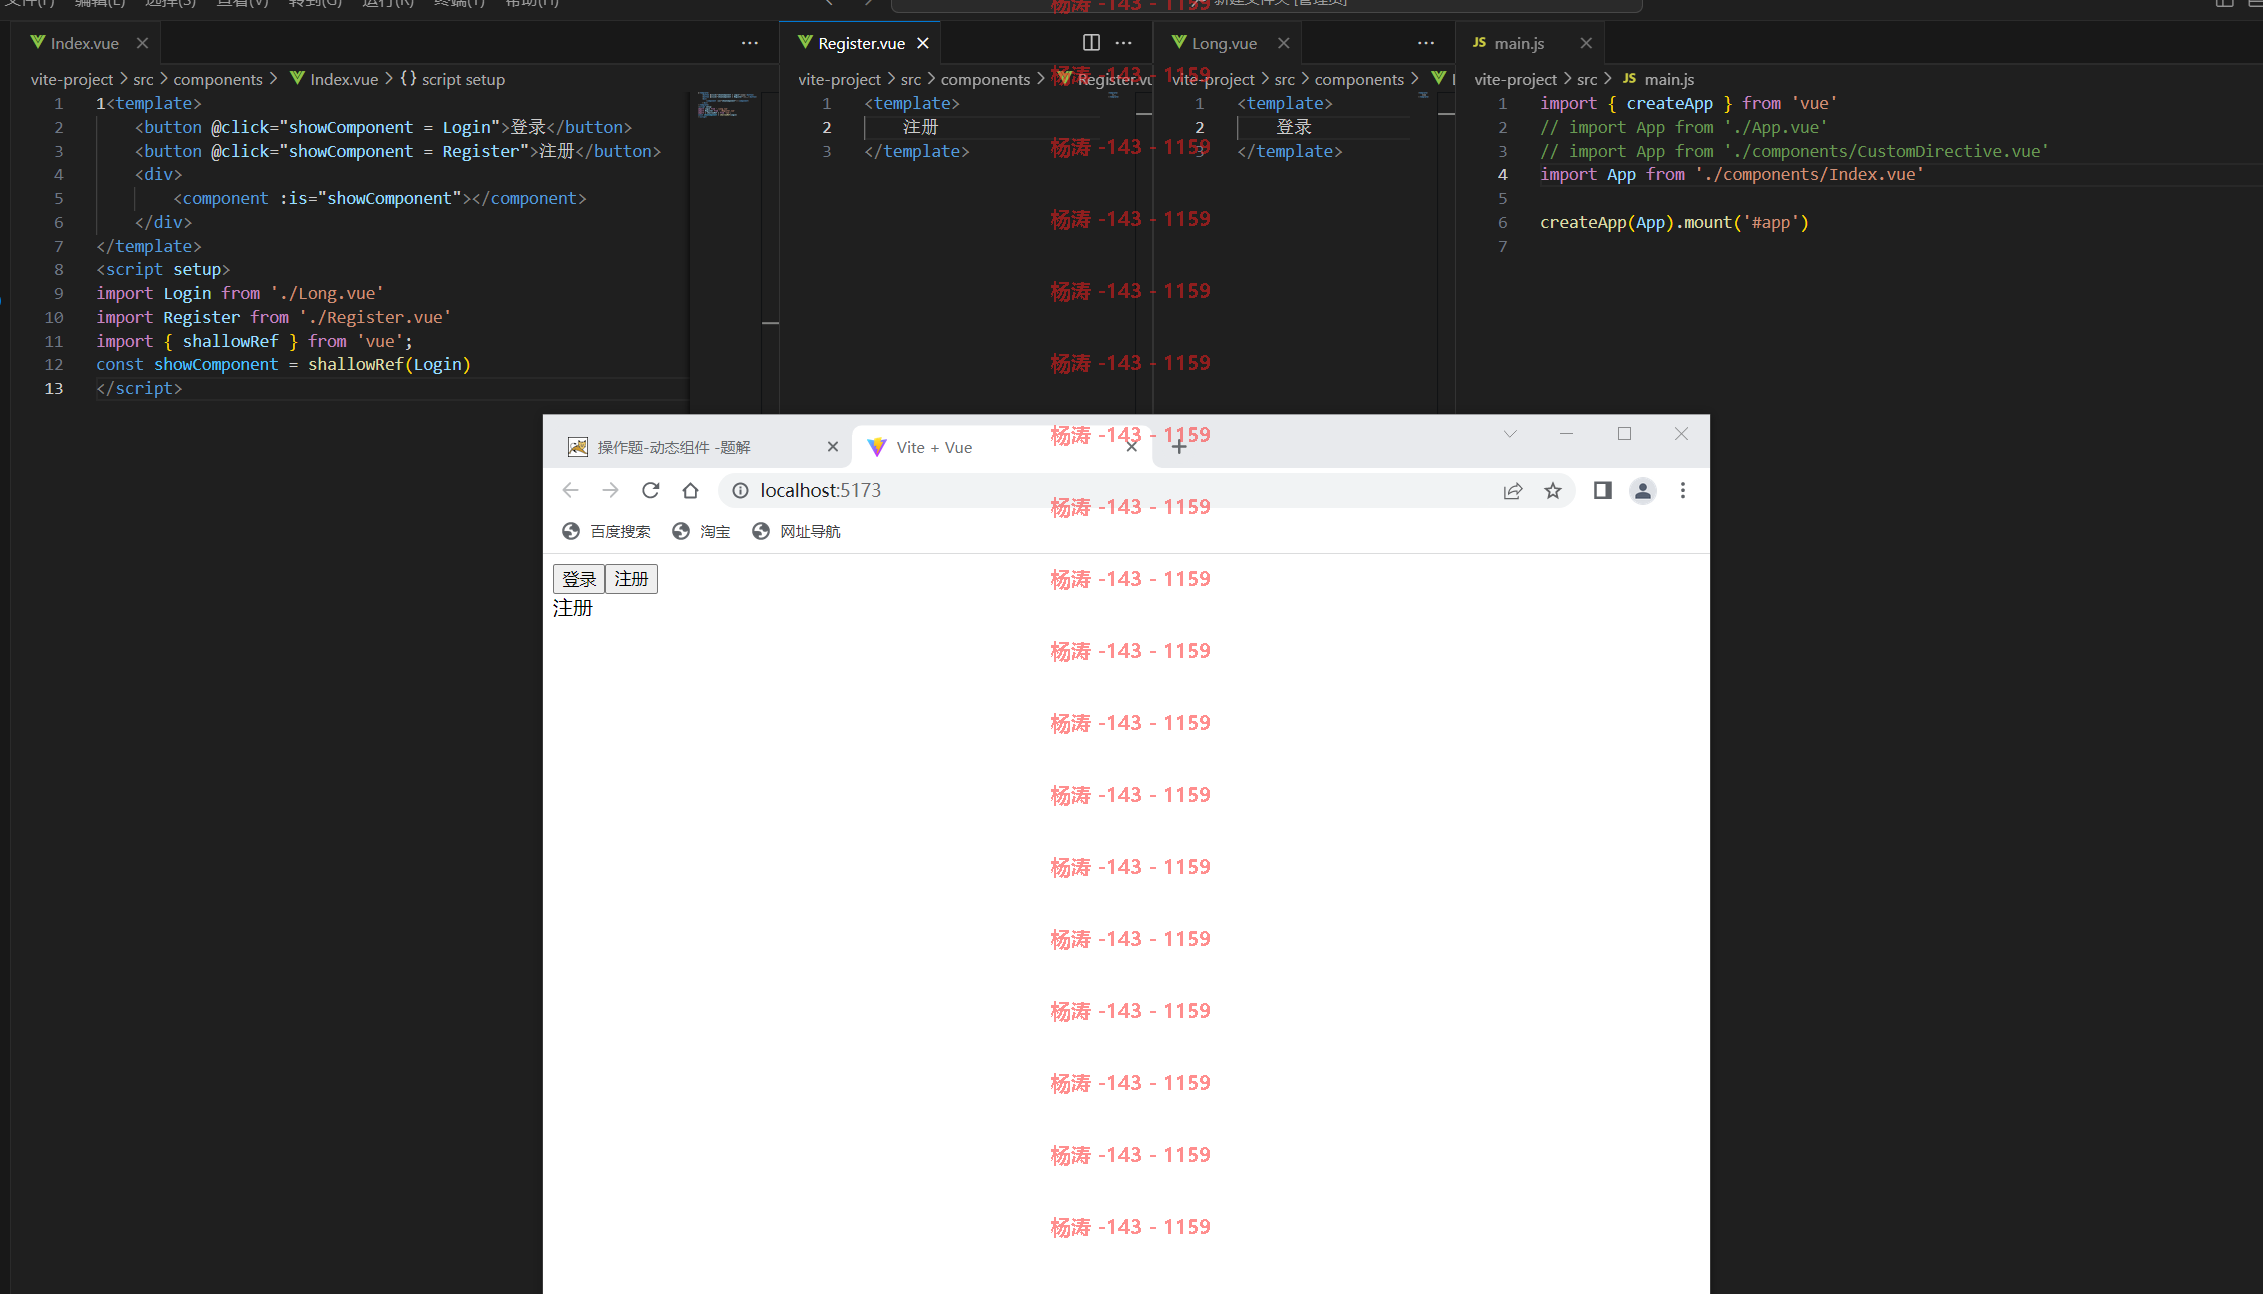Switch to the main.js editor tab

1519,43
